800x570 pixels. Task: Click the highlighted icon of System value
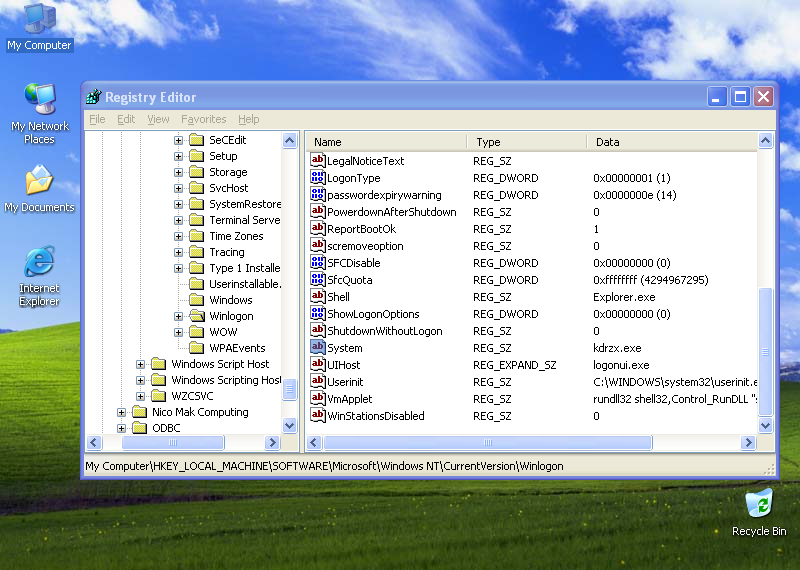pos(317,348)
